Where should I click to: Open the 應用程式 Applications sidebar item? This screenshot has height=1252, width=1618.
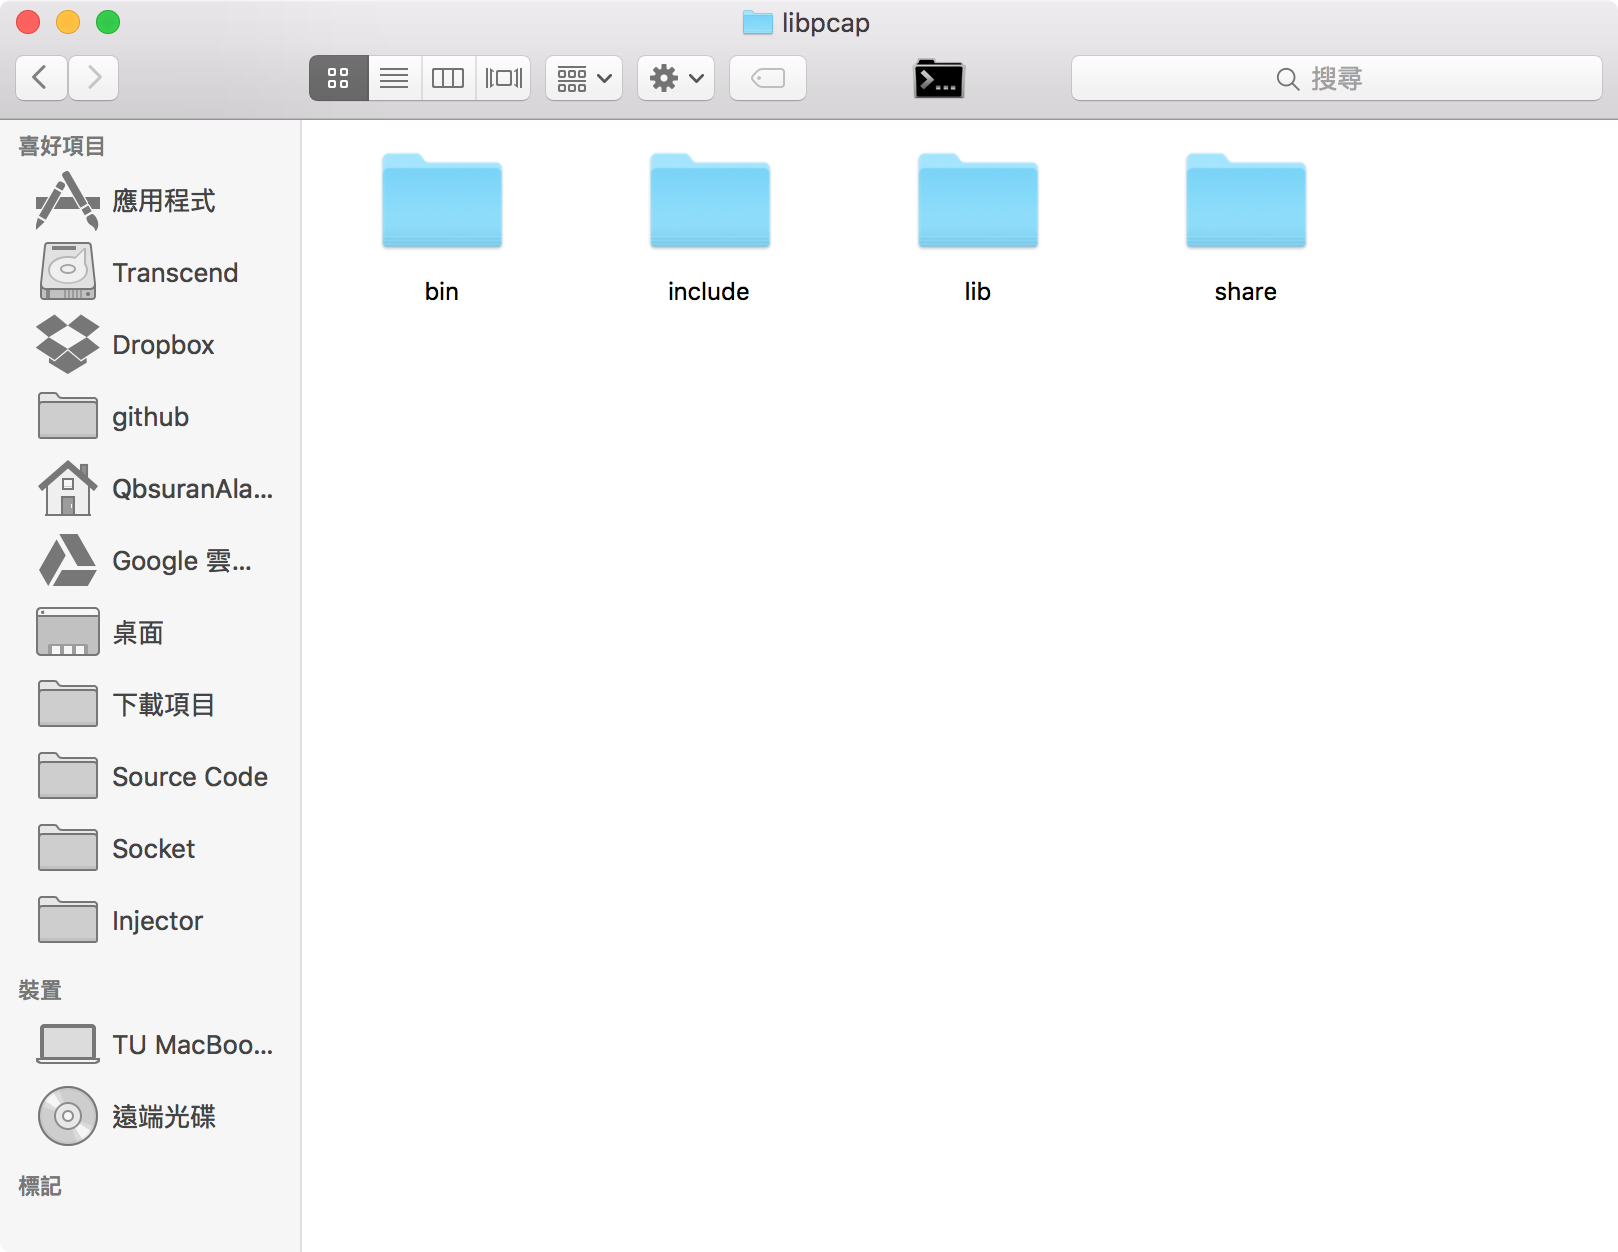163,201
